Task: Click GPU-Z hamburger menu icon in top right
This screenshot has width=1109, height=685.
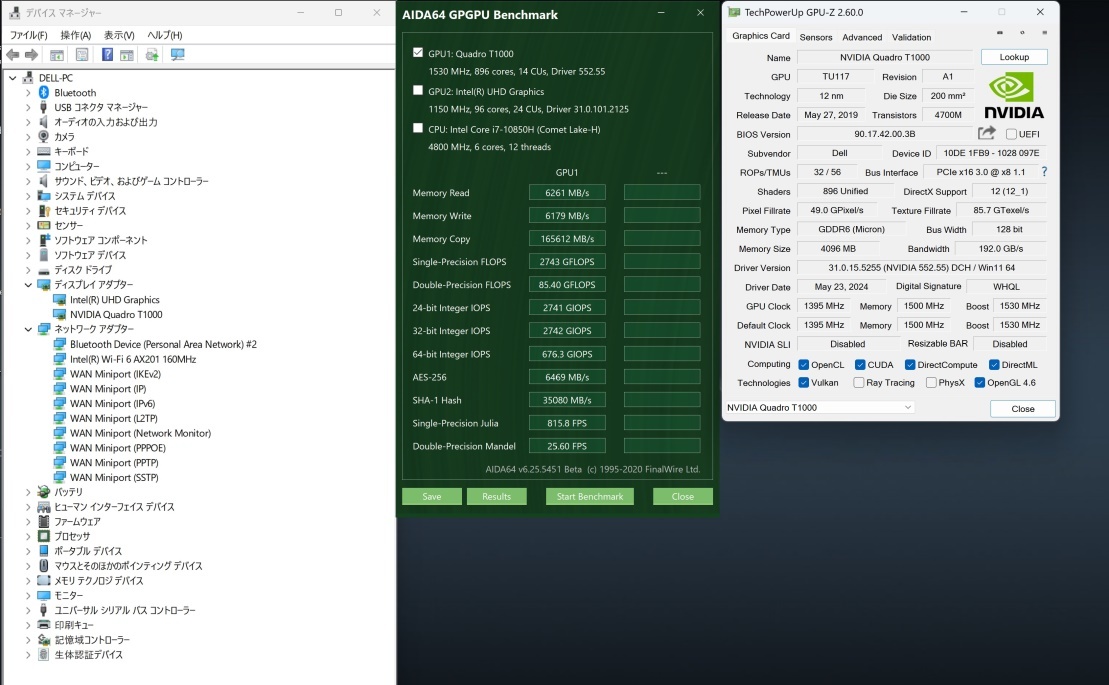Action: pyautogui.click(x=1045, y=33)
